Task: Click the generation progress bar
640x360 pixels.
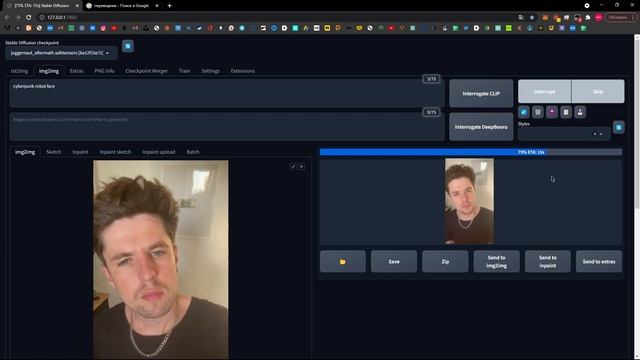Action: pos(471,152)
